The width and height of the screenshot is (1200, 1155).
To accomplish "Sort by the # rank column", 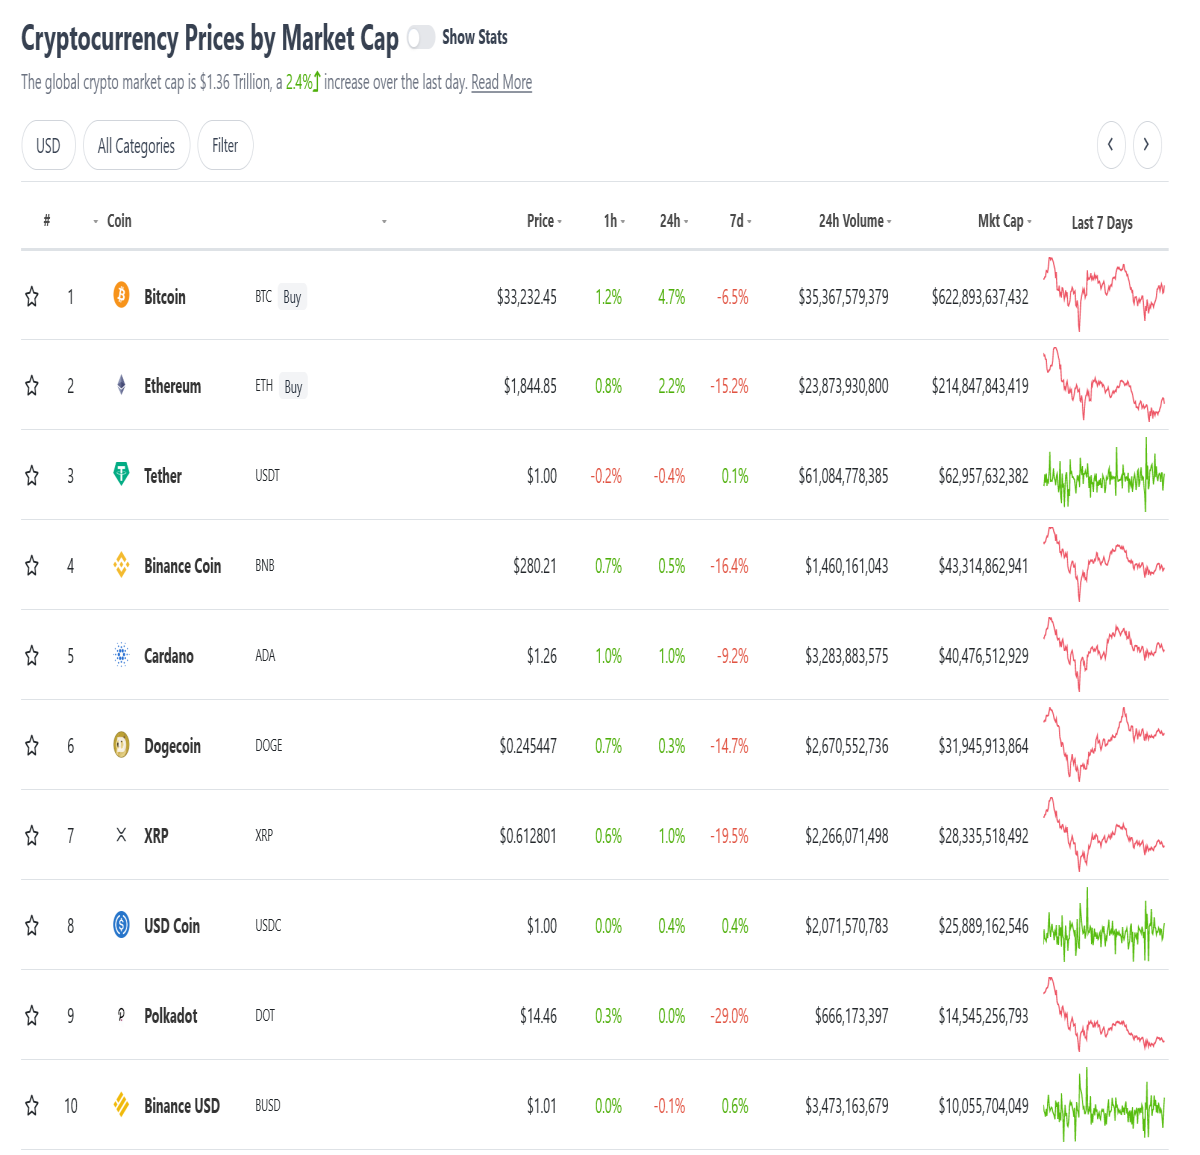I will 47,221.
